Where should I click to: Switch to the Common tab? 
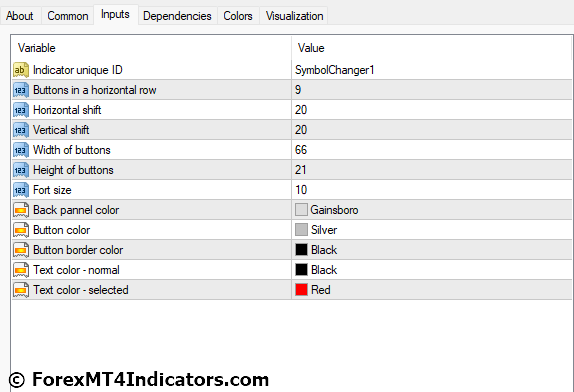click(68, 16)
